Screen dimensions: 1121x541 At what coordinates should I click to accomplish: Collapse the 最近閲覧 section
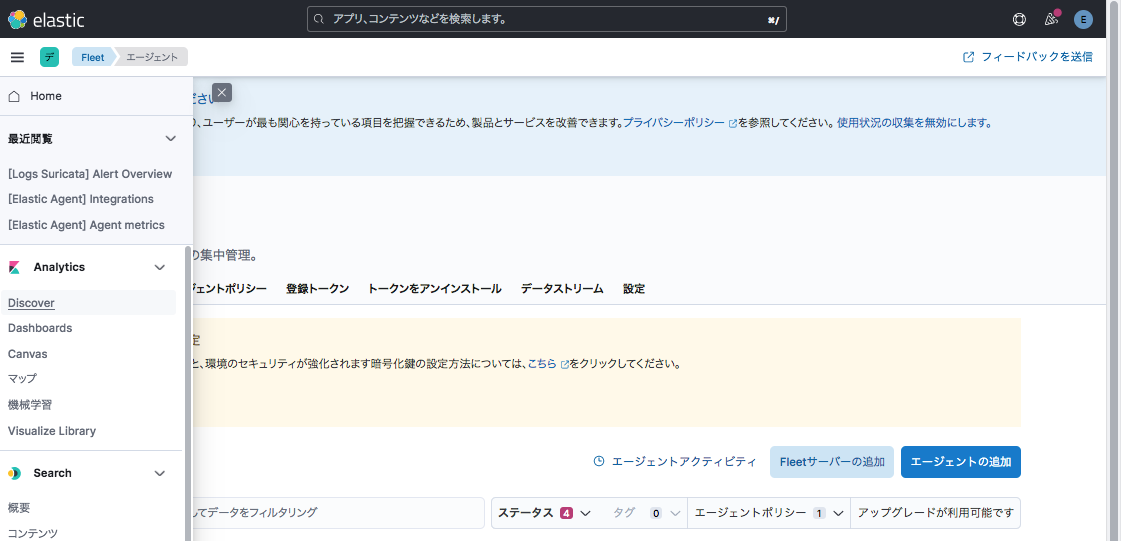(170, 139)
